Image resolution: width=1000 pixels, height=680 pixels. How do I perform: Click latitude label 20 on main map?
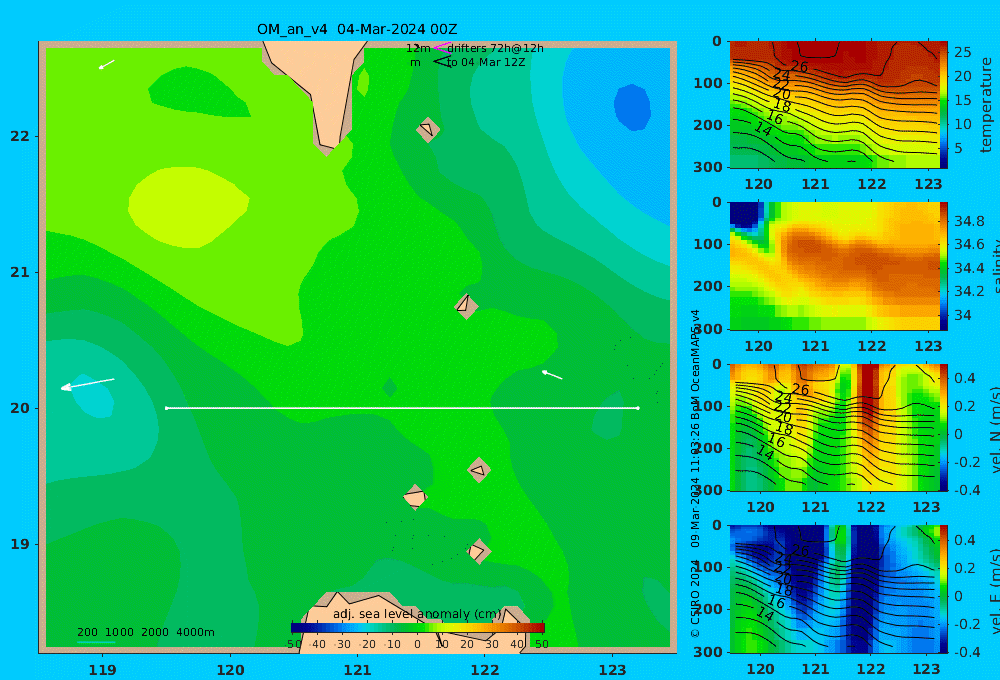20,408
